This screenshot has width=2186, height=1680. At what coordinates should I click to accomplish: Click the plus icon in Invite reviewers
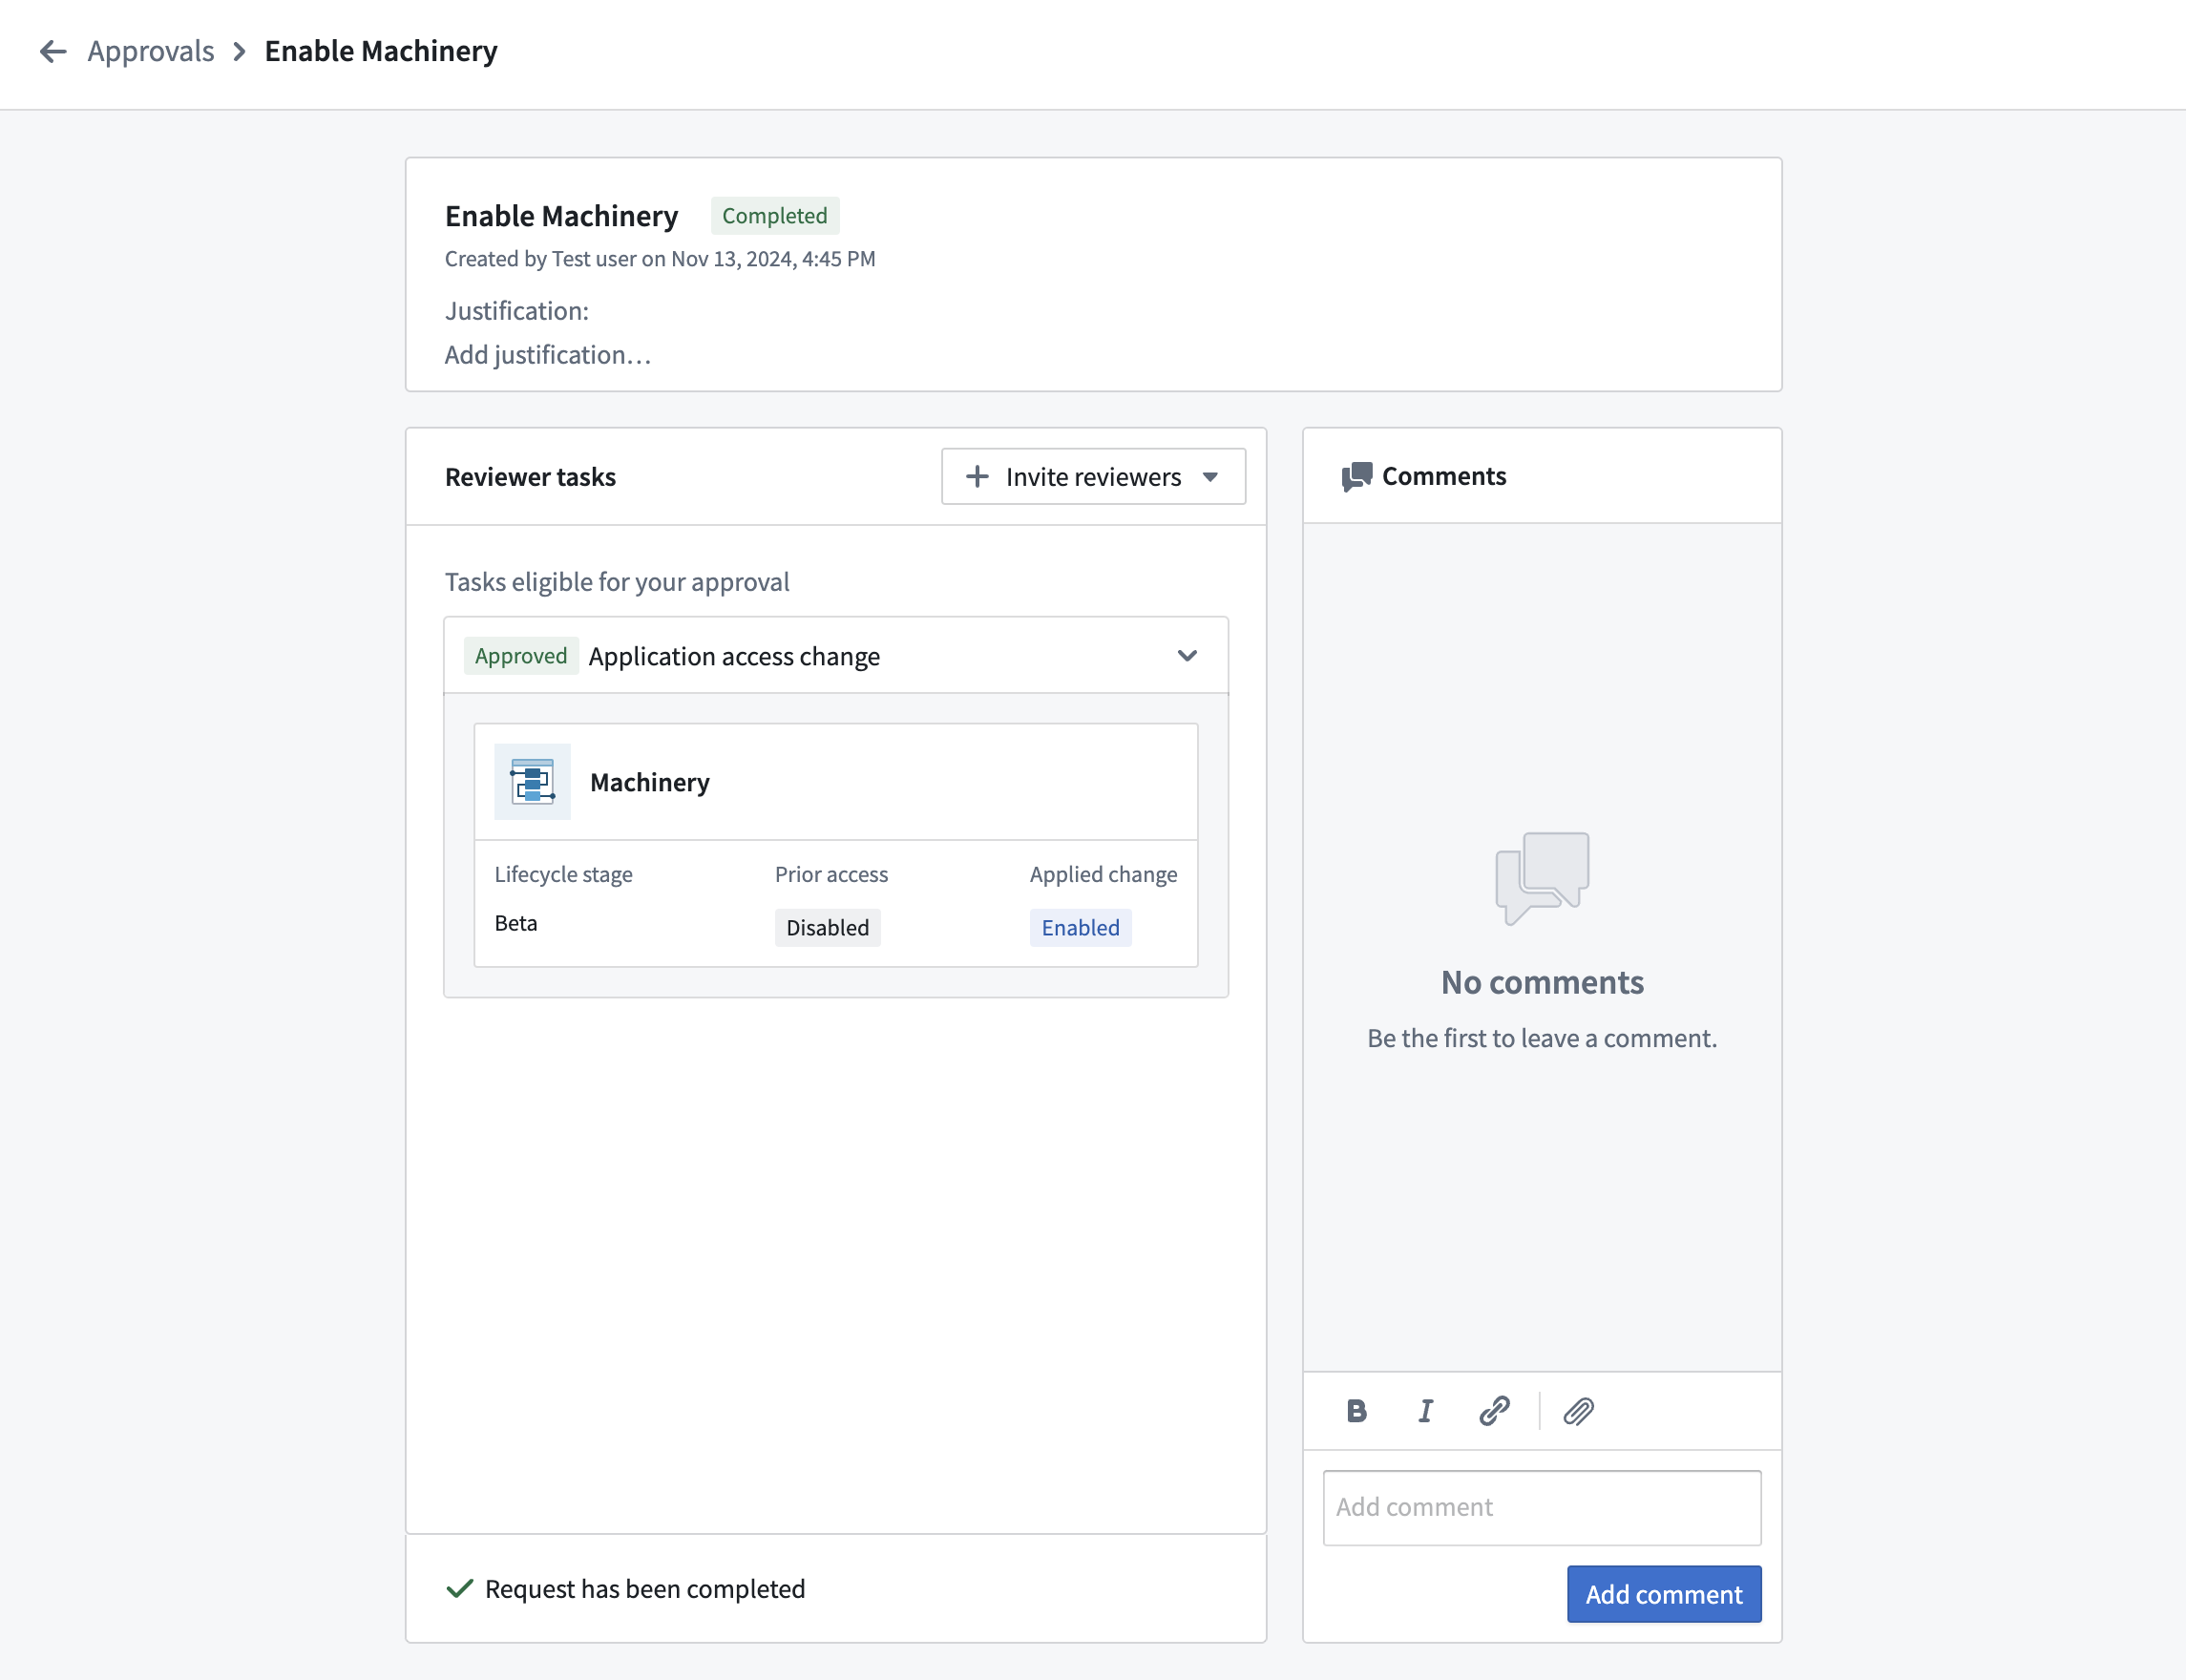pyautogui.click(x=977, y=477)
